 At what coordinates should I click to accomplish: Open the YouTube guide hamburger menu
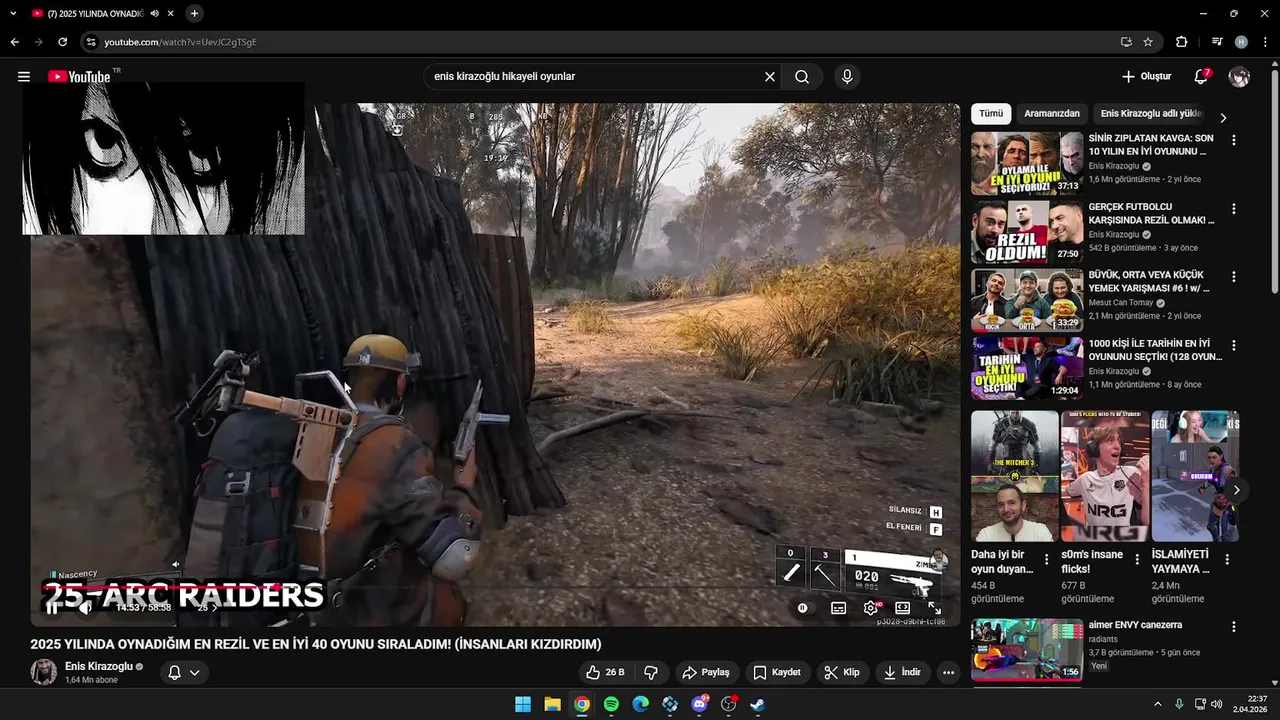coord(24,77)
